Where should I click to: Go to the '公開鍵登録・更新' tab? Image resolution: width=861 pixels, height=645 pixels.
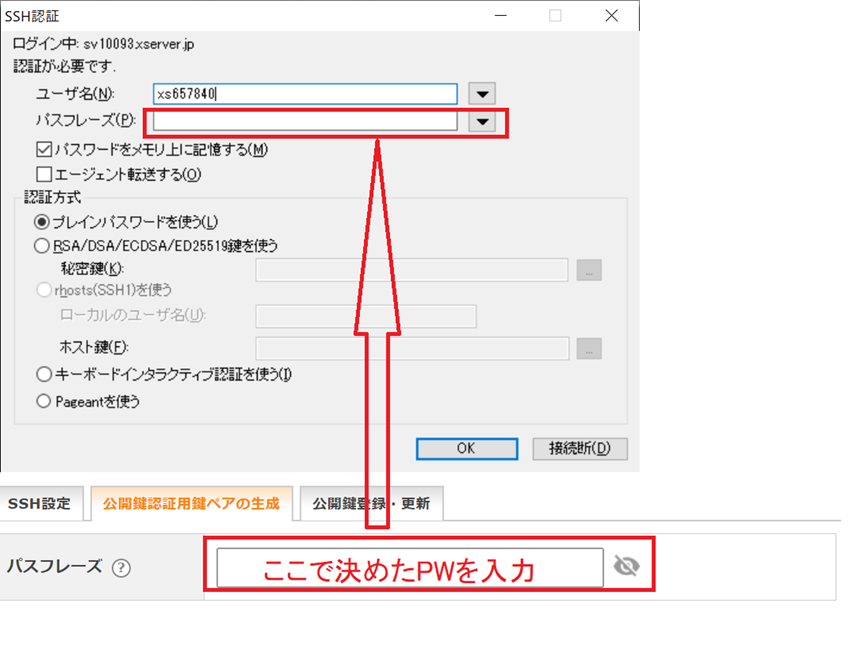tap(371, 503)
